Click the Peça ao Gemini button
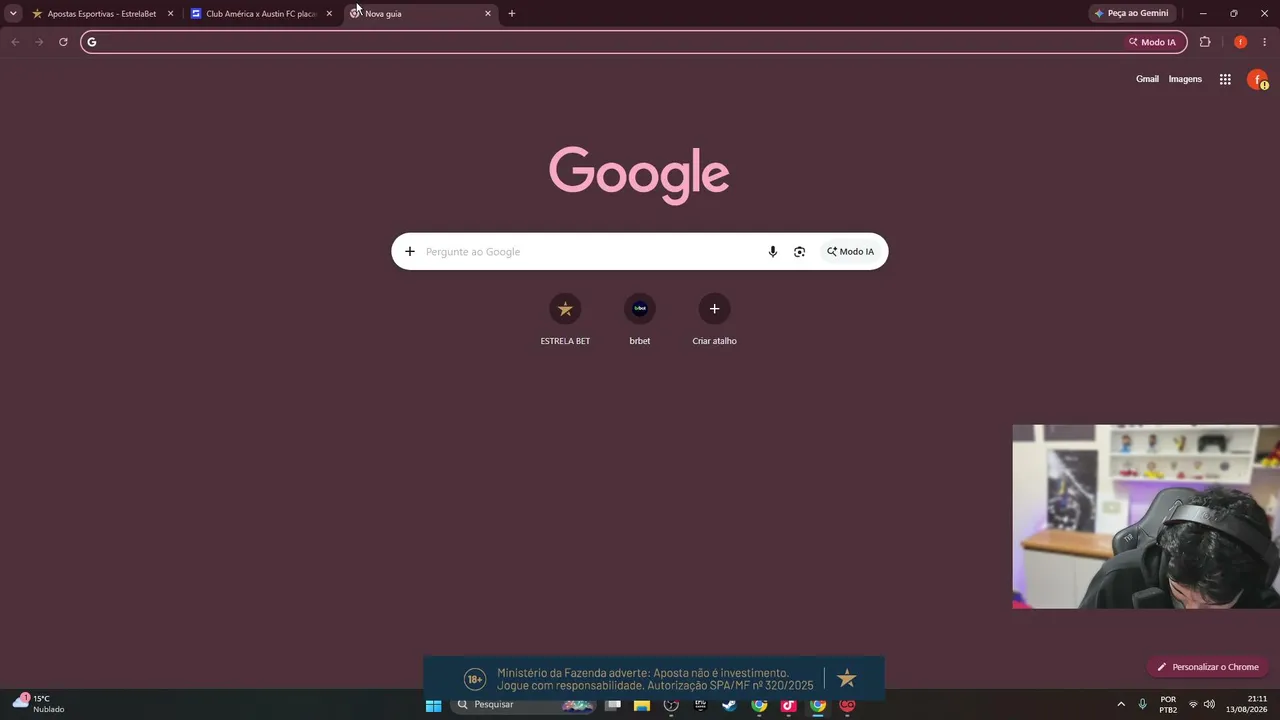This screenshot has height=720, width=1280. 1131,14
